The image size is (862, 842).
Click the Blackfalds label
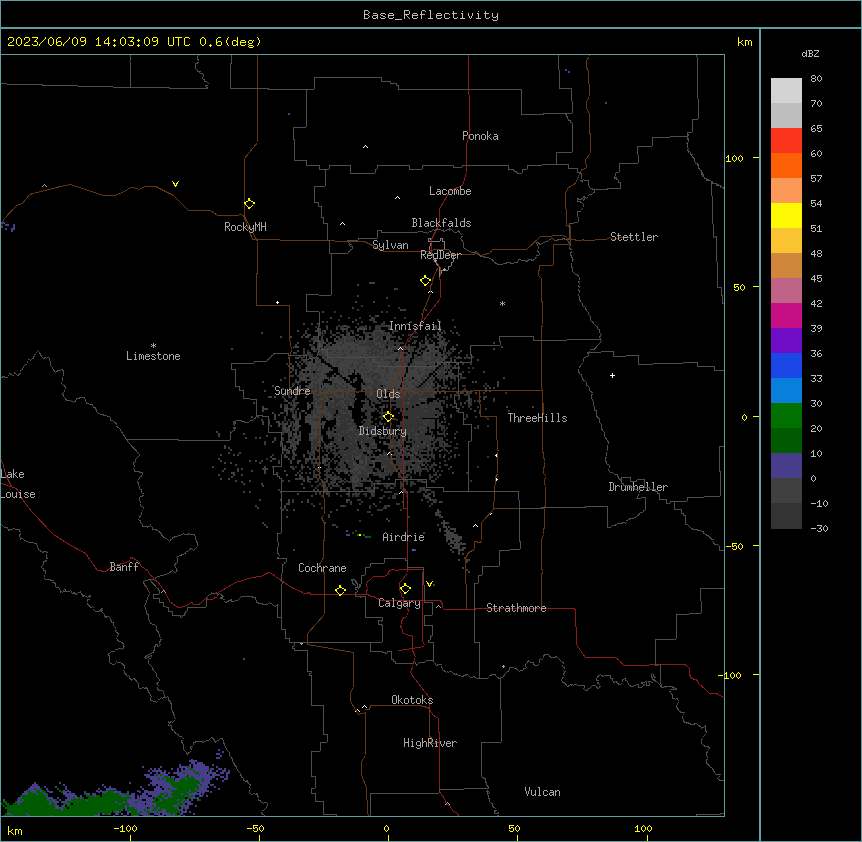441,223
